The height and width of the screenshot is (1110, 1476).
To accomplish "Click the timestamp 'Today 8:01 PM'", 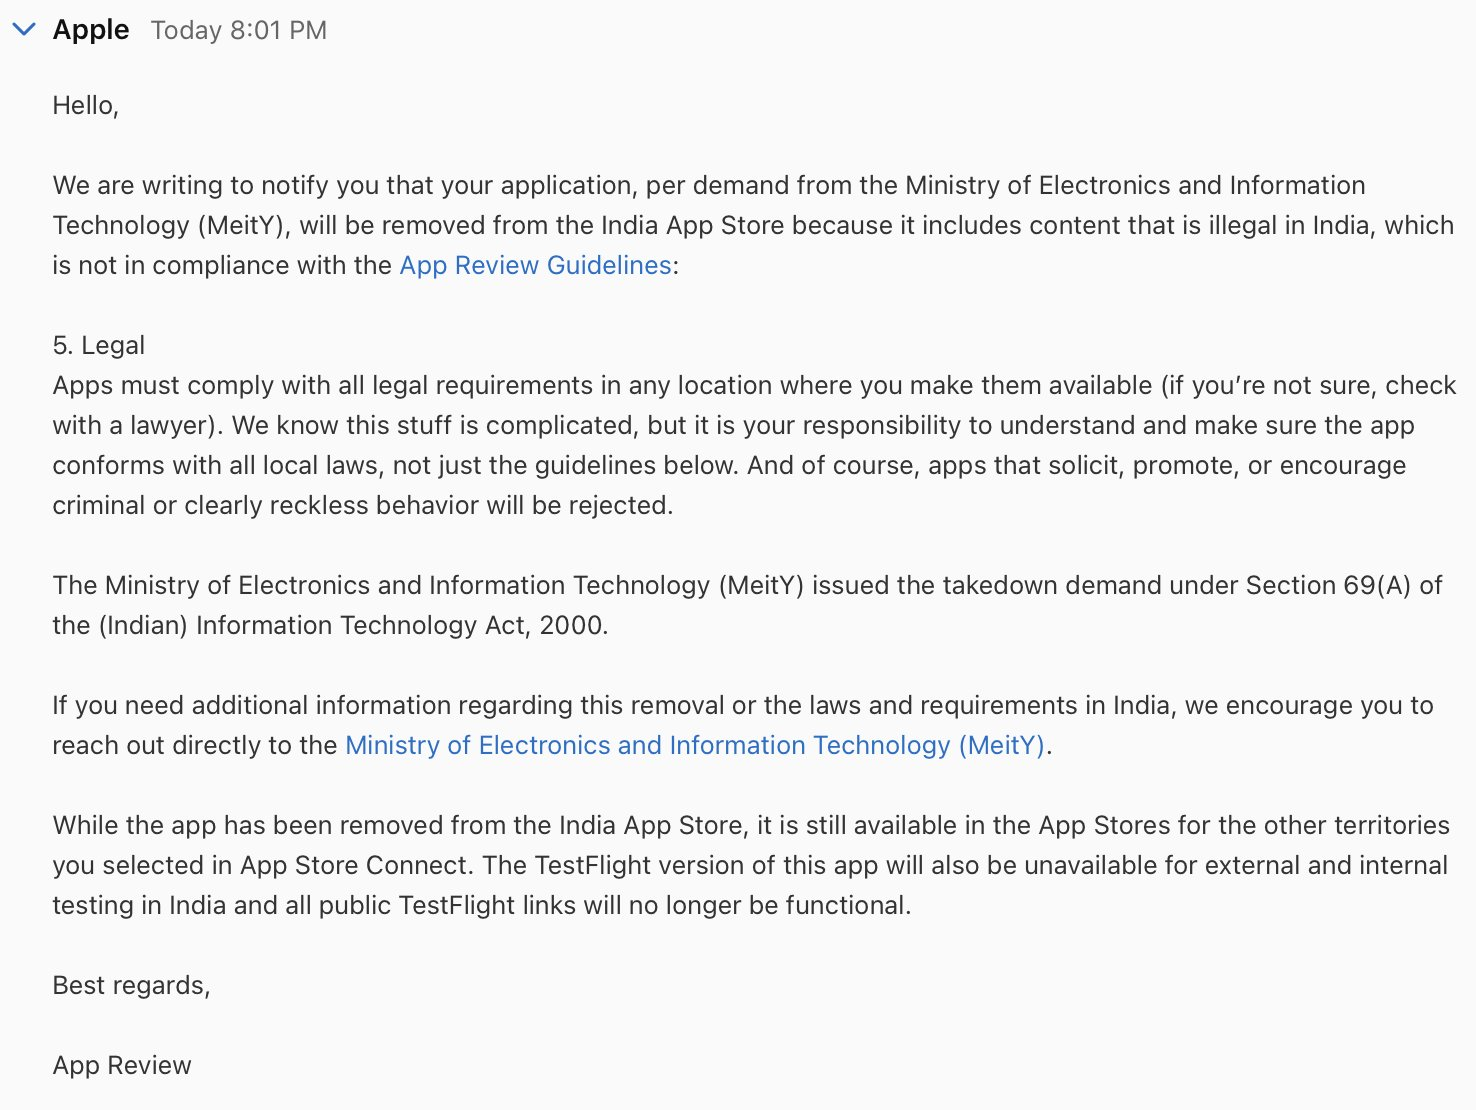I will [239, 30].
